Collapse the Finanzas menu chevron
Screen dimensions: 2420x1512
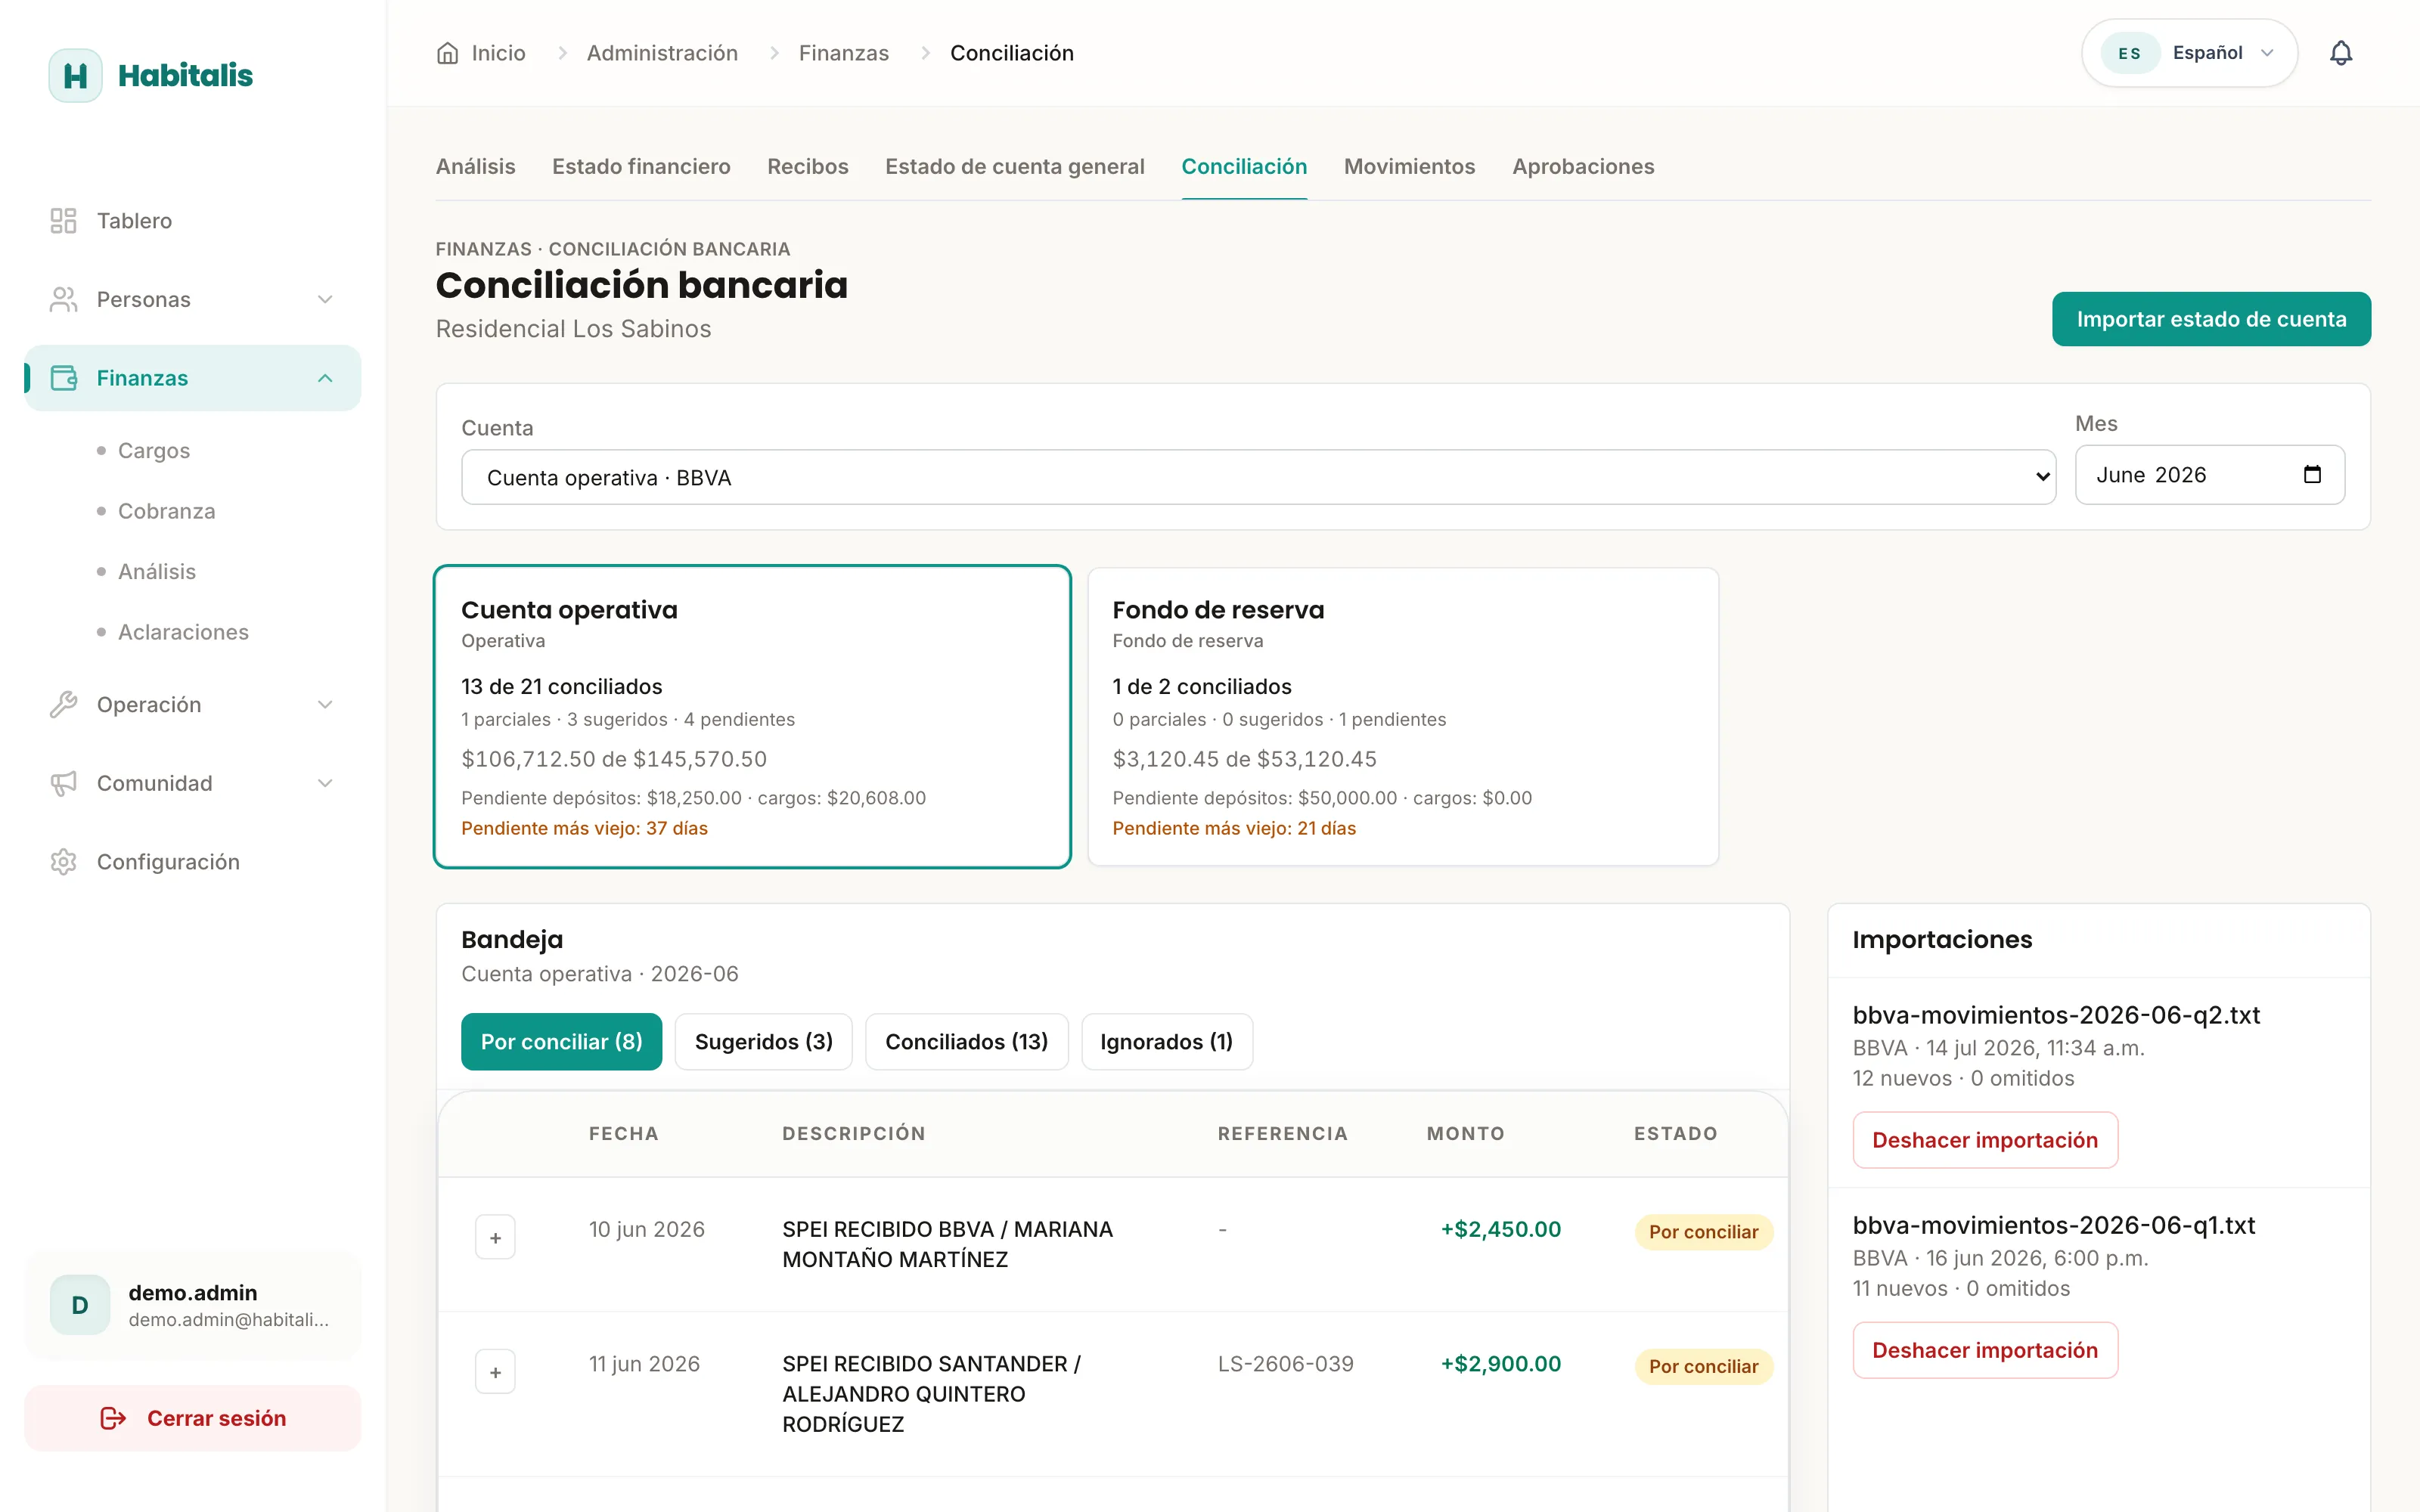[325, 378]
